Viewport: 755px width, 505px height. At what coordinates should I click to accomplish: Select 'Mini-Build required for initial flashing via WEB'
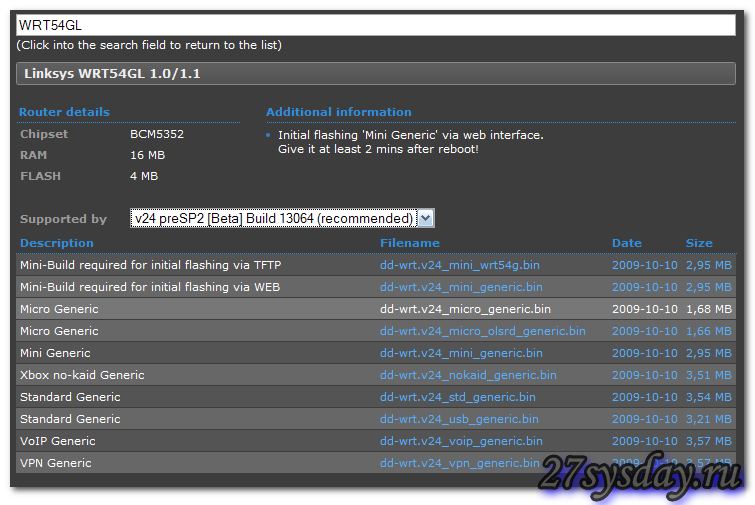(x=150, y=287)
